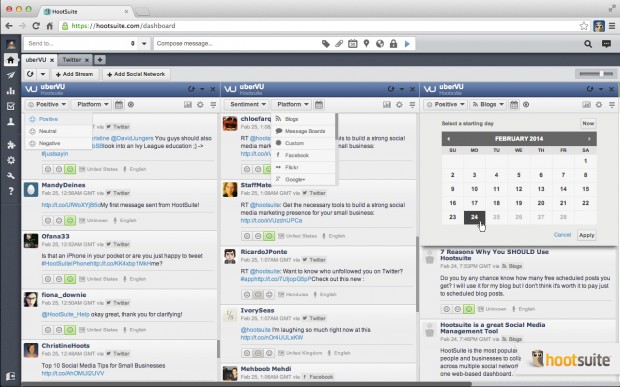This screenshot has width=620, height=387.
Task: Open date calendar icon in first stream toolbar
Action: coord(119,104)
